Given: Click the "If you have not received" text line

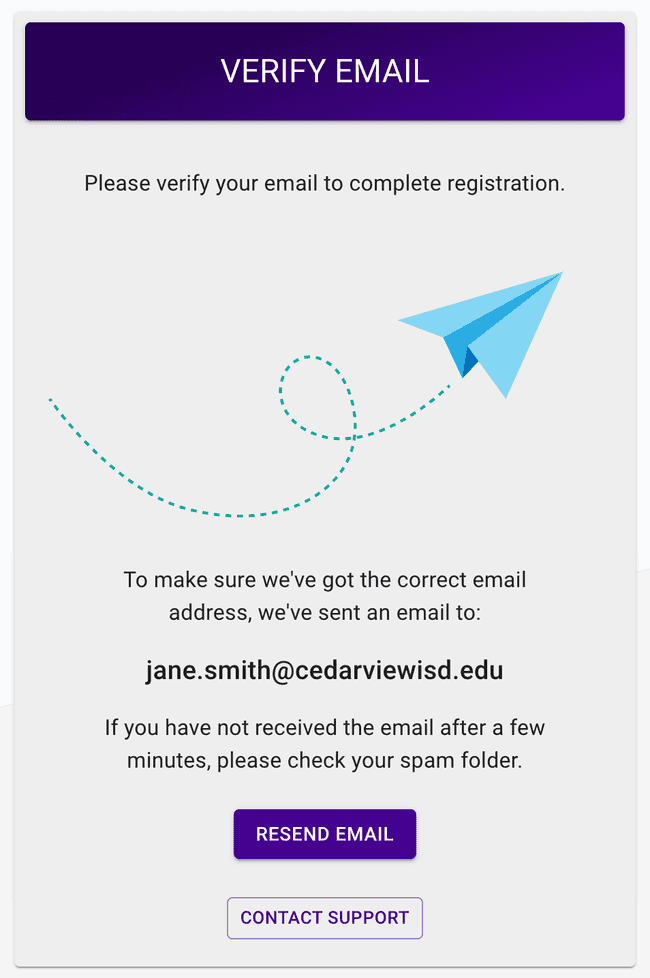Looking at the screenshot, I should [x=325, y=727].
